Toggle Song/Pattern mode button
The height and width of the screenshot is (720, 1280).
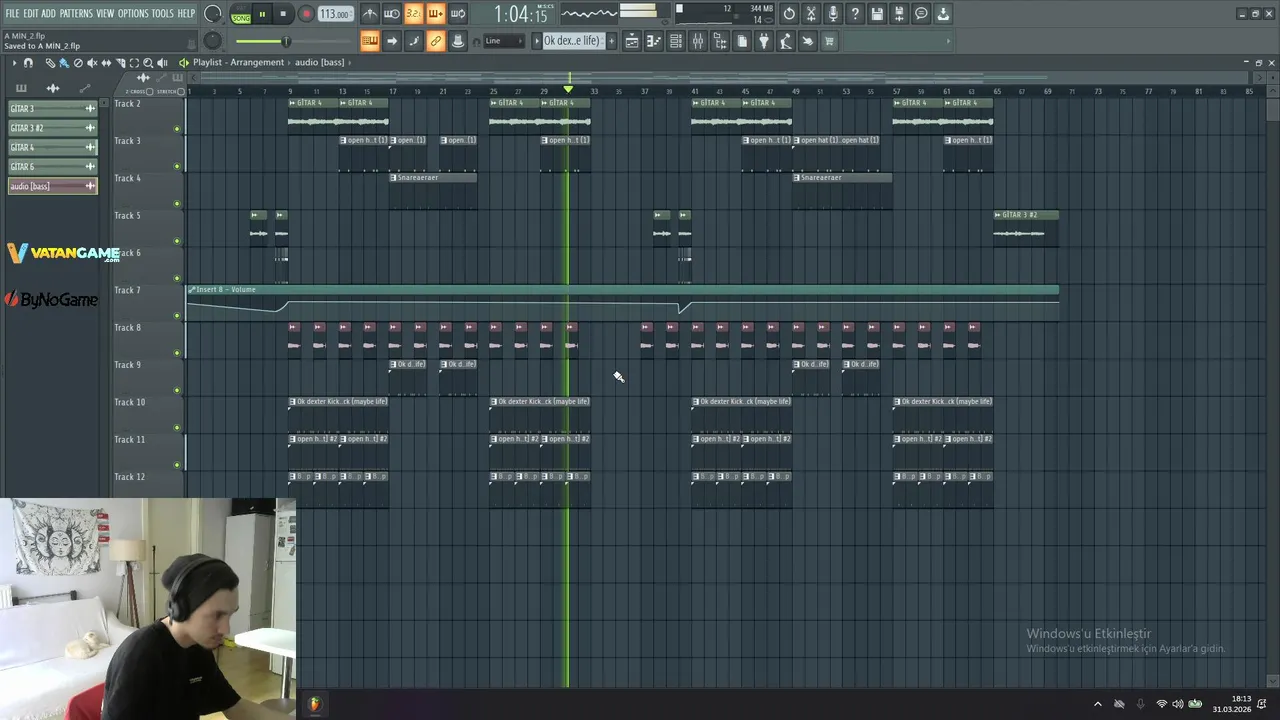241,15
